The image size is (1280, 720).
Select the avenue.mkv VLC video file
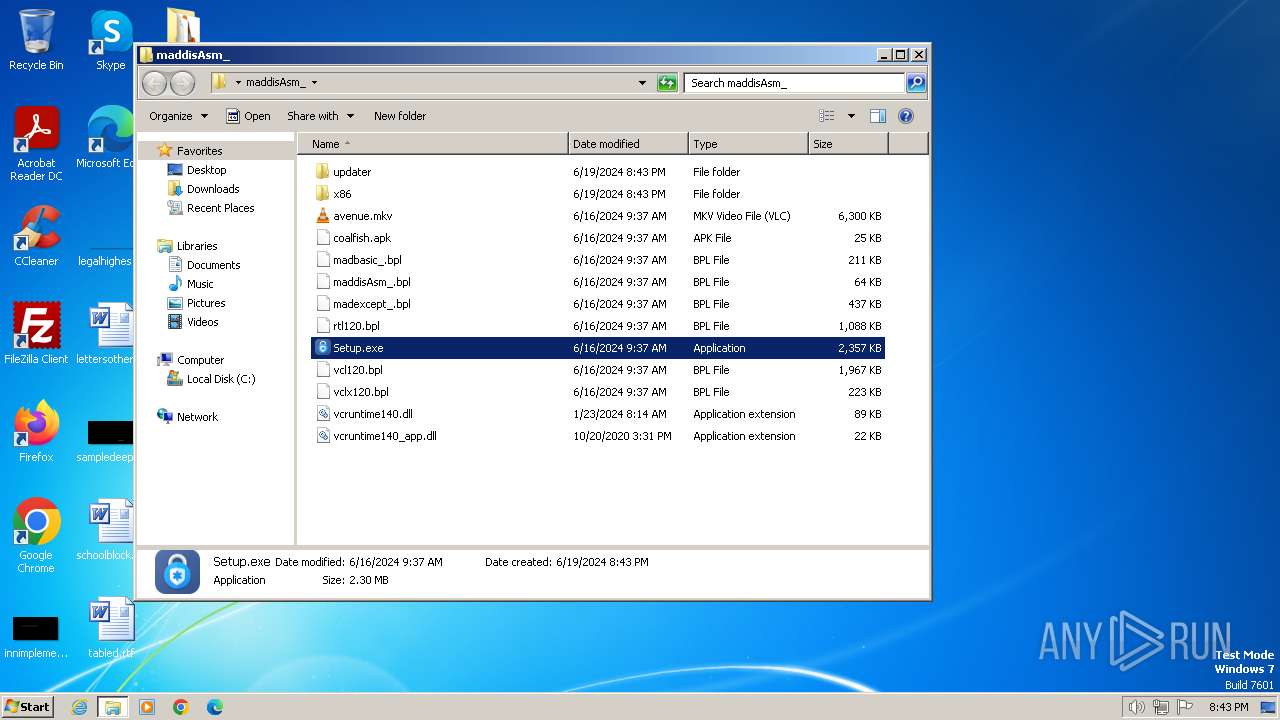pos(598,216)
